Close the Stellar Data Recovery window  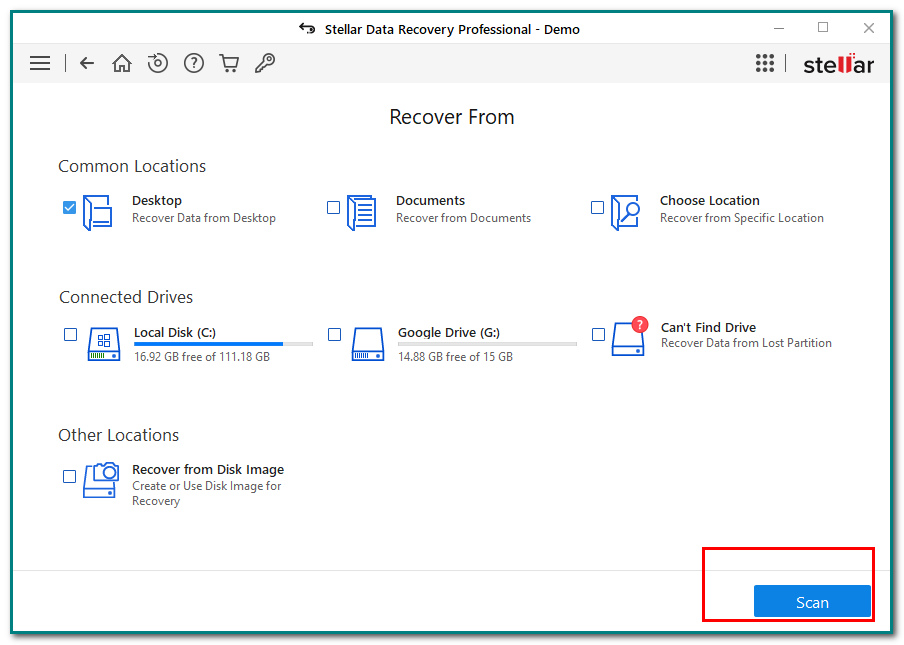pyautogui.click(x=869, y=28)
